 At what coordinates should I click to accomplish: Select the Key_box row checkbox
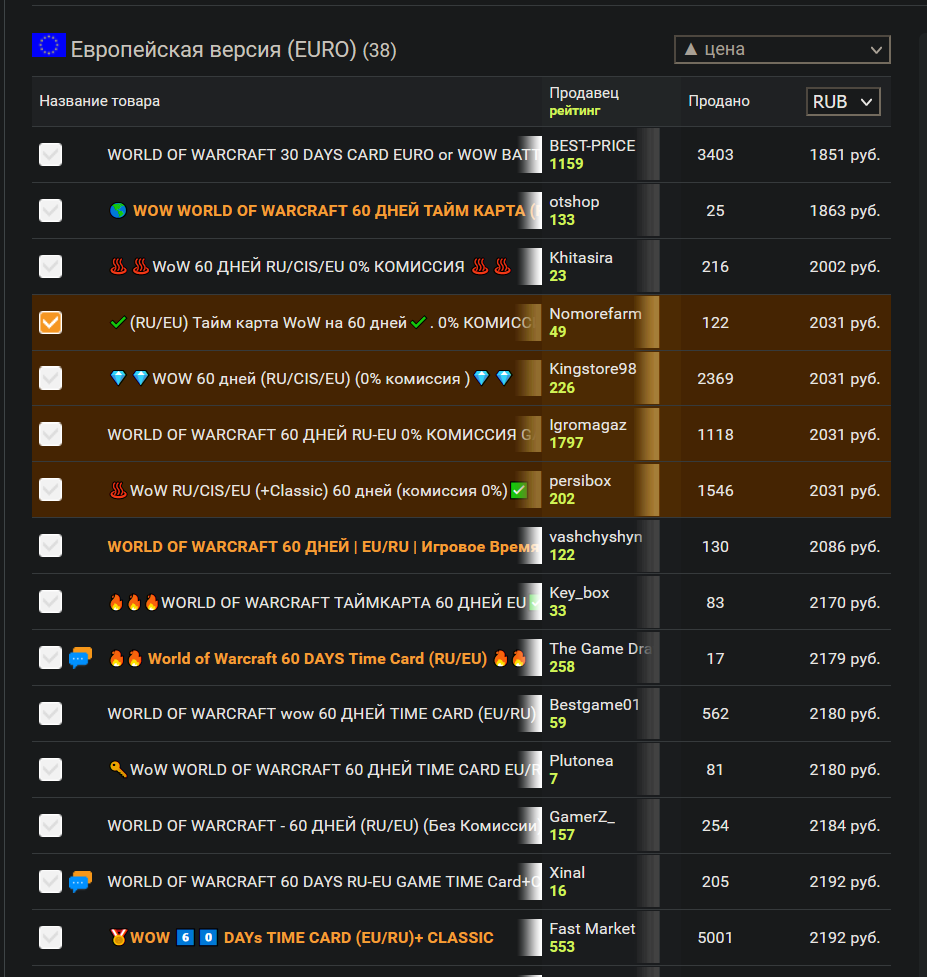pyautogui.click(x=50, y=602)
